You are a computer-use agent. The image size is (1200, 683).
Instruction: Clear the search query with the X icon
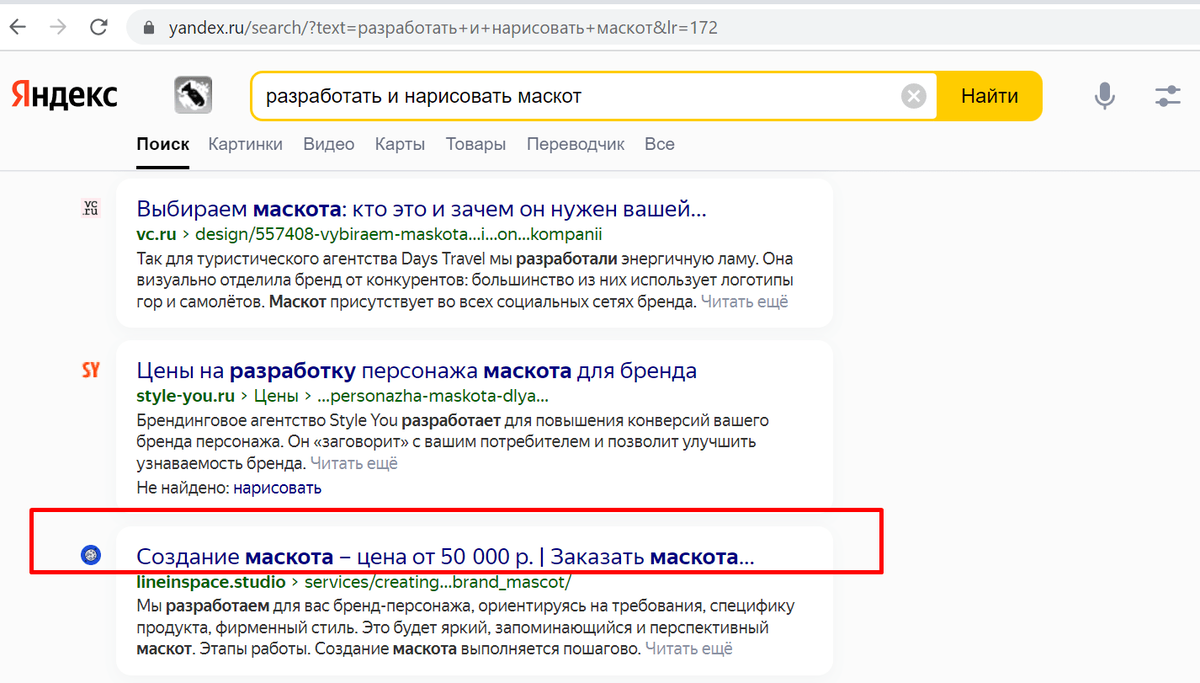pyautogui.click(x=913, y=96)
